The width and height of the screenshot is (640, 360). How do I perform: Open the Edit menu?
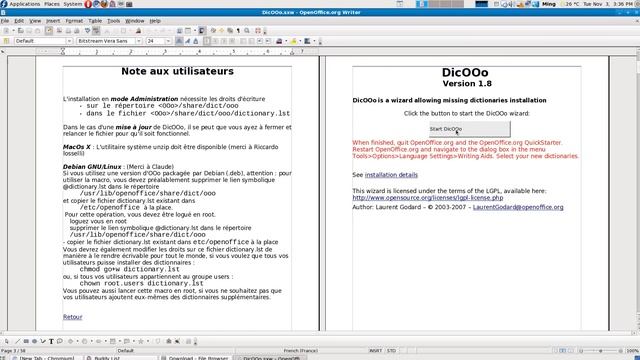[x=19, y=21]
